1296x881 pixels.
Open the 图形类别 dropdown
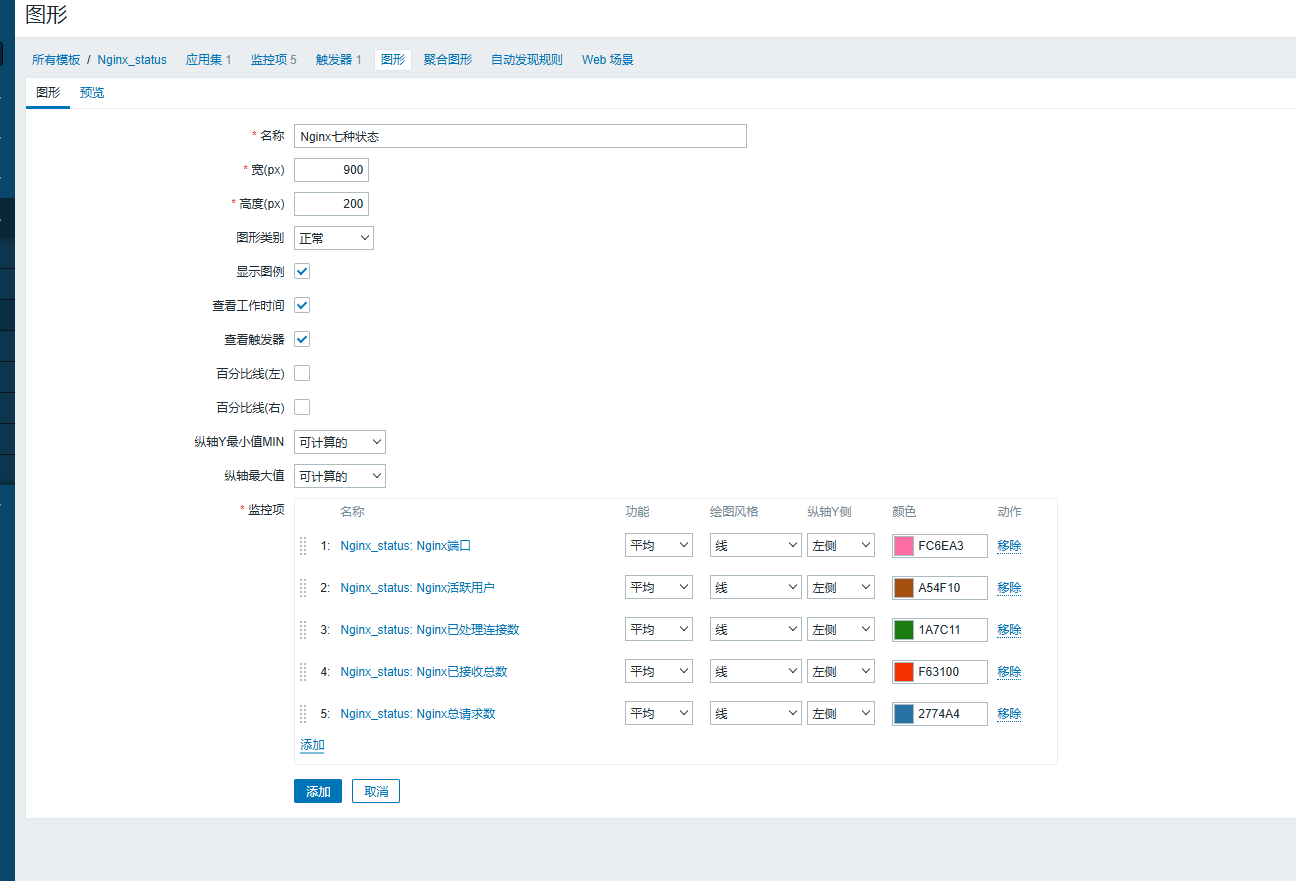point(334,238)
